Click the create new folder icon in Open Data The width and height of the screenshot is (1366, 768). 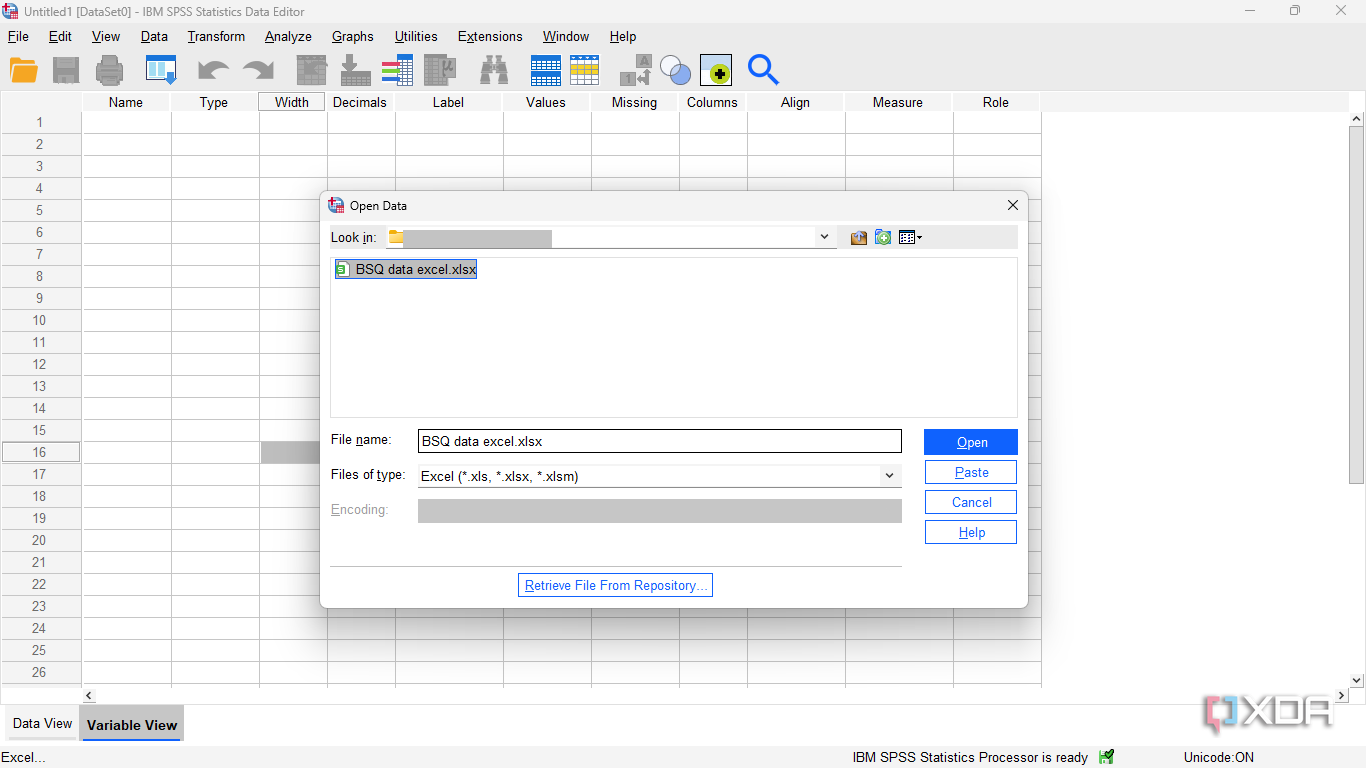tap(883, 237)
